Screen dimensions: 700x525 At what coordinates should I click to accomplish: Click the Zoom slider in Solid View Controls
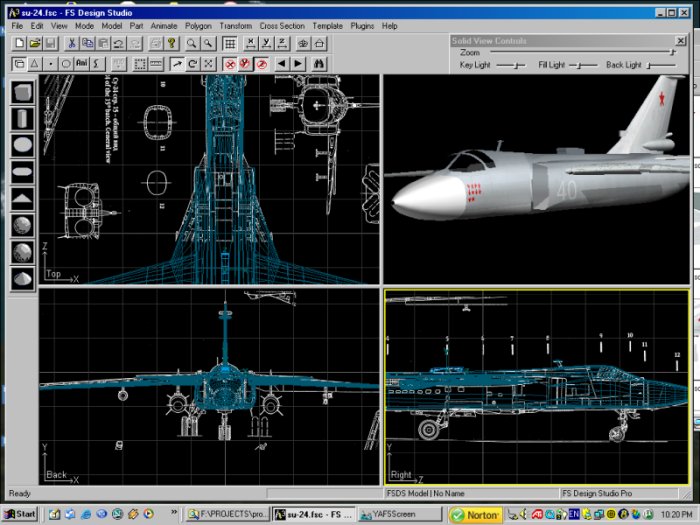(x=672, y=52)
